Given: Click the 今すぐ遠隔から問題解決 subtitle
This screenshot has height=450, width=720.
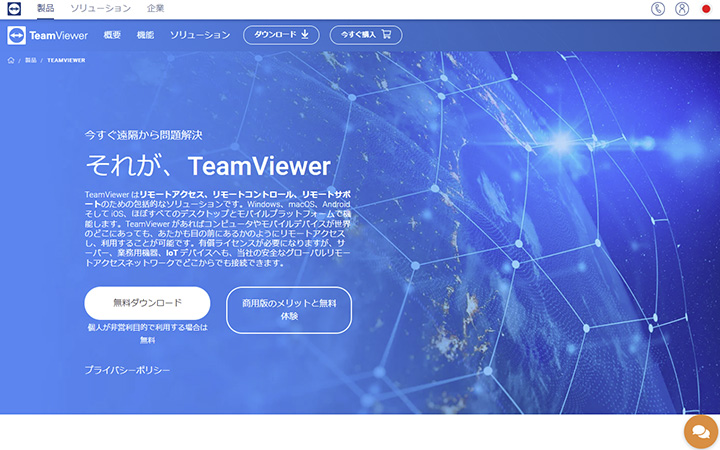Looking at the screenshot, I should click(x=143, y=135).
